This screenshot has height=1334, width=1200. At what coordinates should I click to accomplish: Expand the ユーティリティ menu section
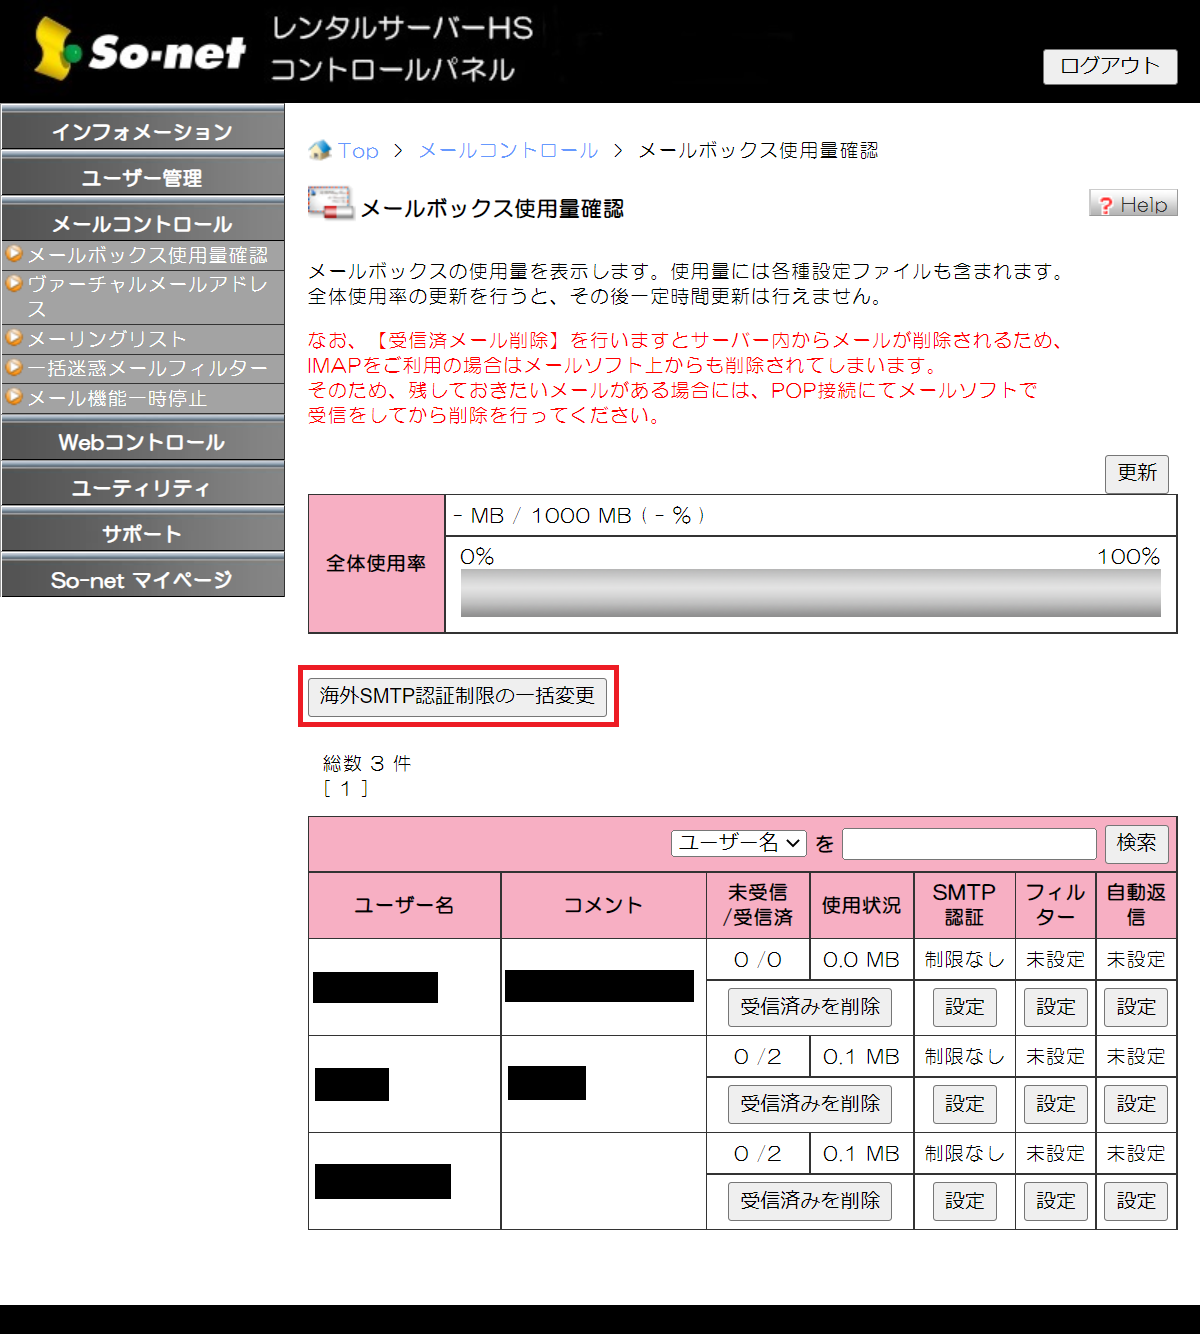point(142,488)
